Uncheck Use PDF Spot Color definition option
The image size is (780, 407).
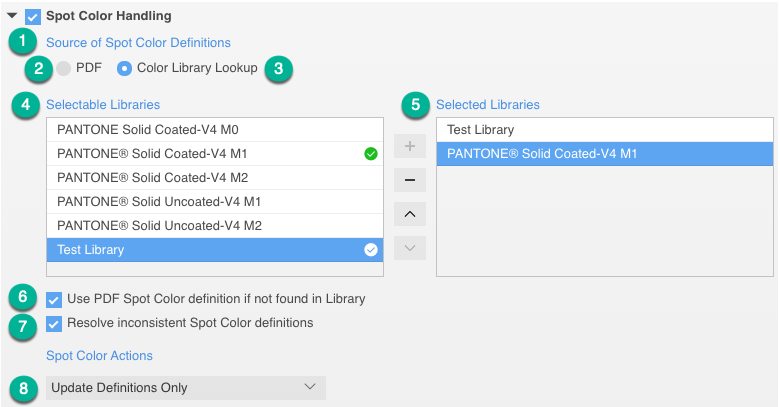tap(54, 300)
